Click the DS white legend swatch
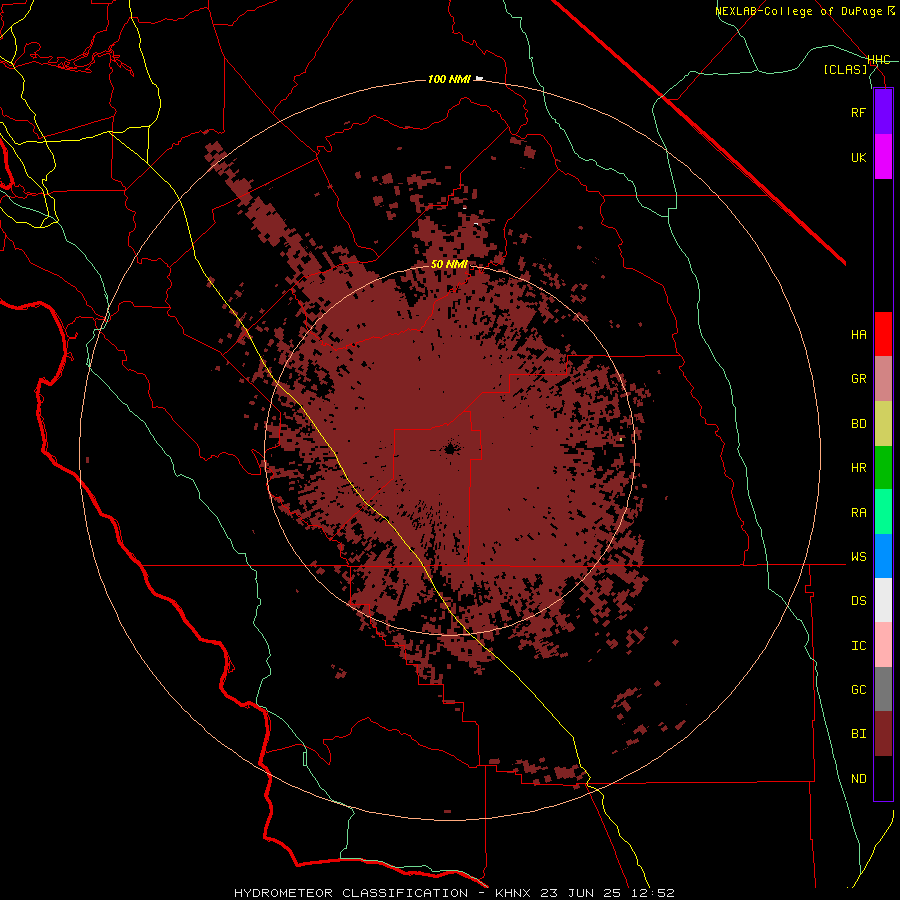The image size is (900, 900). 883,600
